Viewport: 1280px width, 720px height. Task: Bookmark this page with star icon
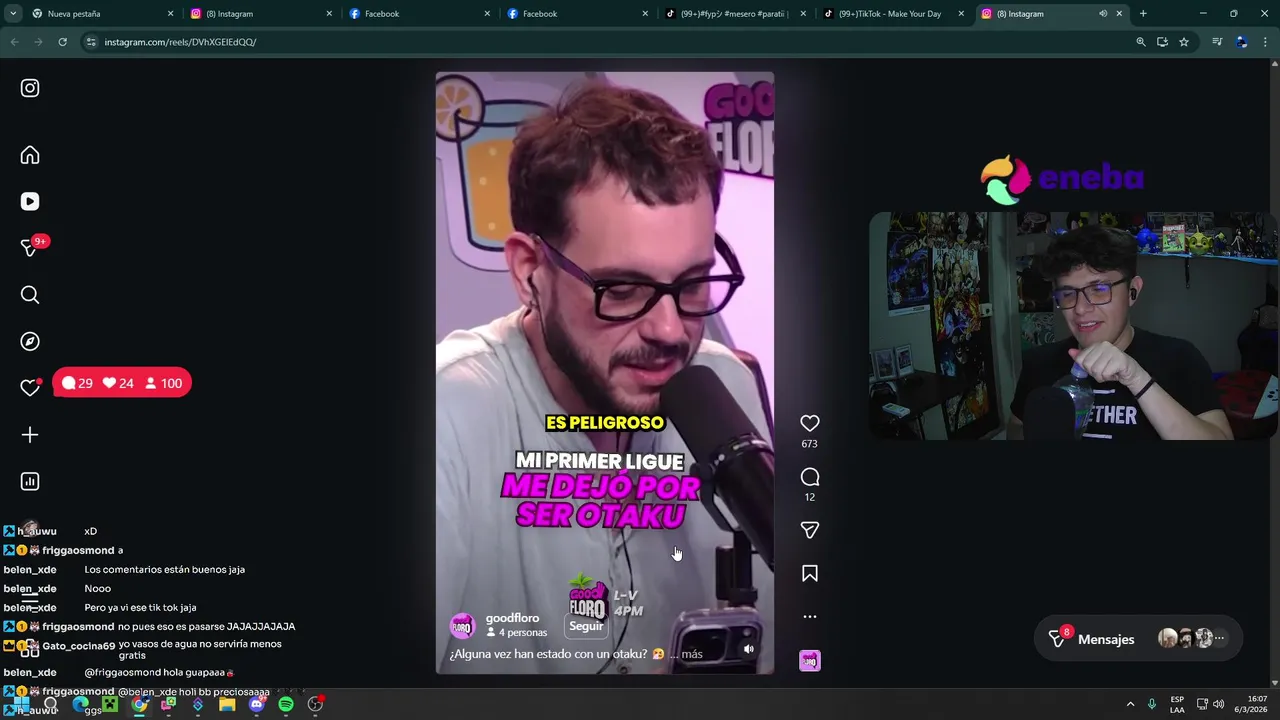1184,42
